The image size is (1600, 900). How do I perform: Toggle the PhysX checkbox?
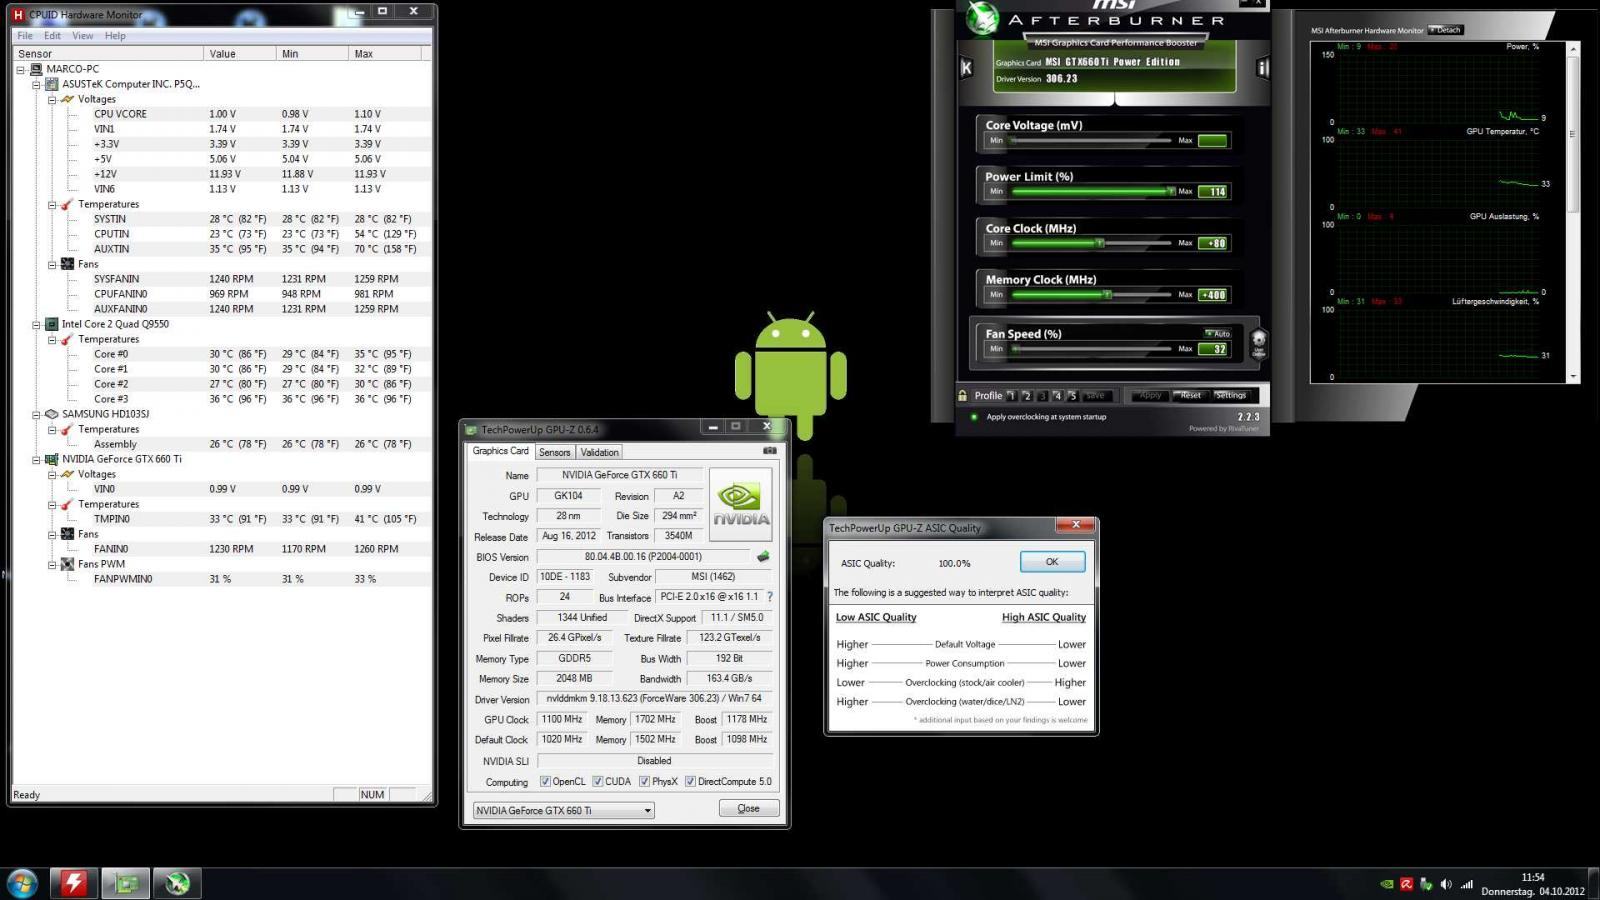click(x=645, y=782)
